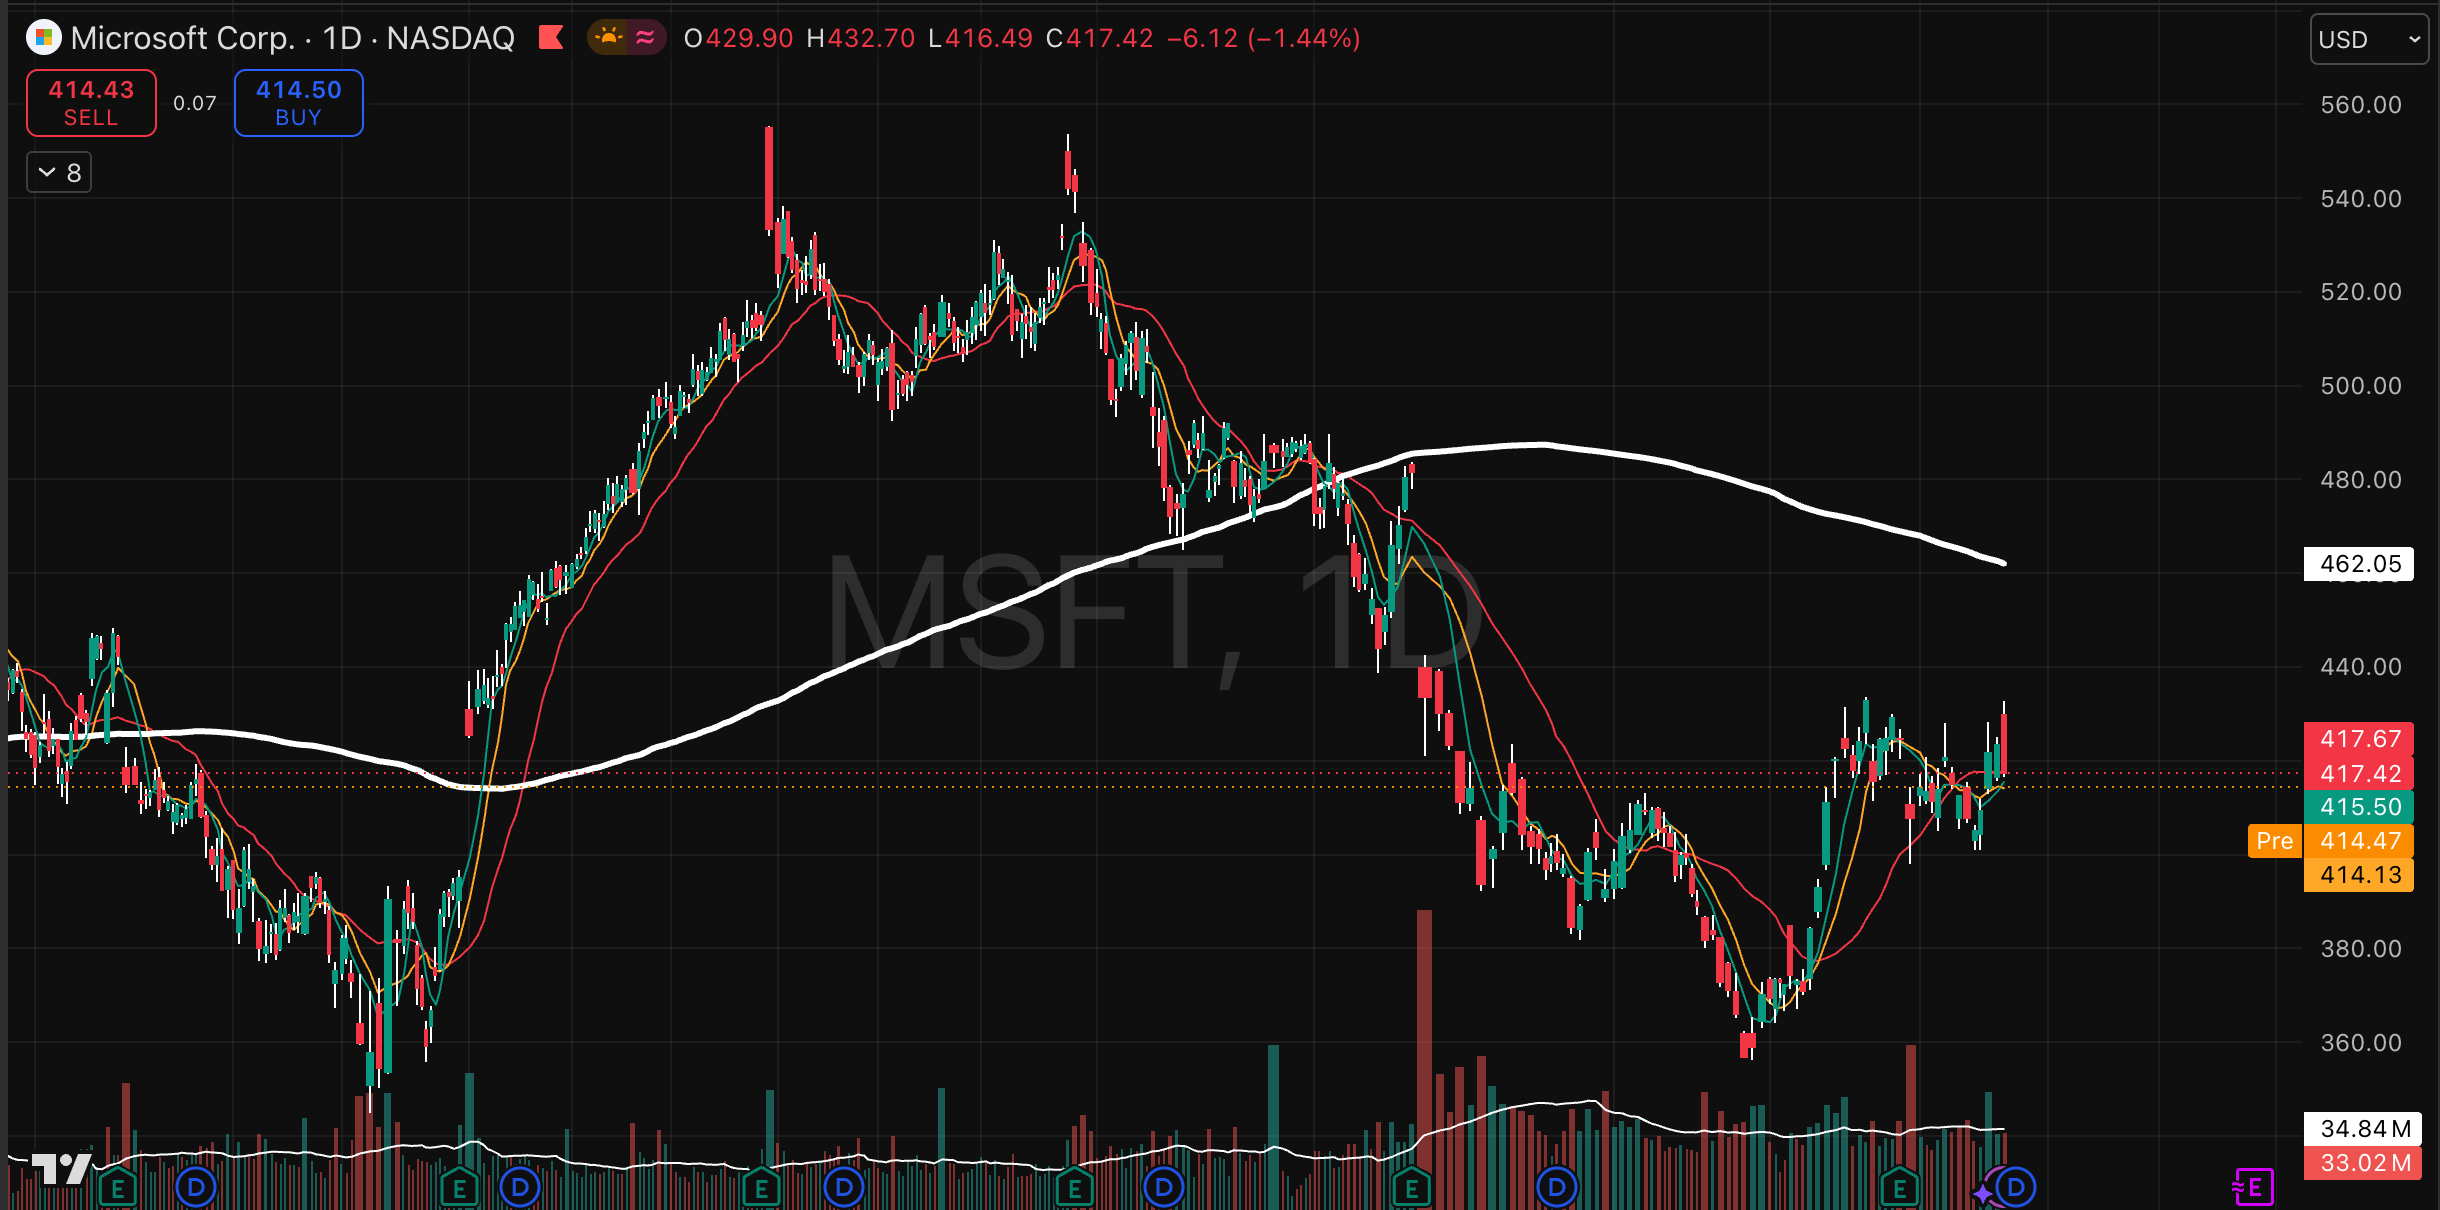Click the third earnings E marker from left
Screen dimensions: 2440x1210
tap(762, 1188)
